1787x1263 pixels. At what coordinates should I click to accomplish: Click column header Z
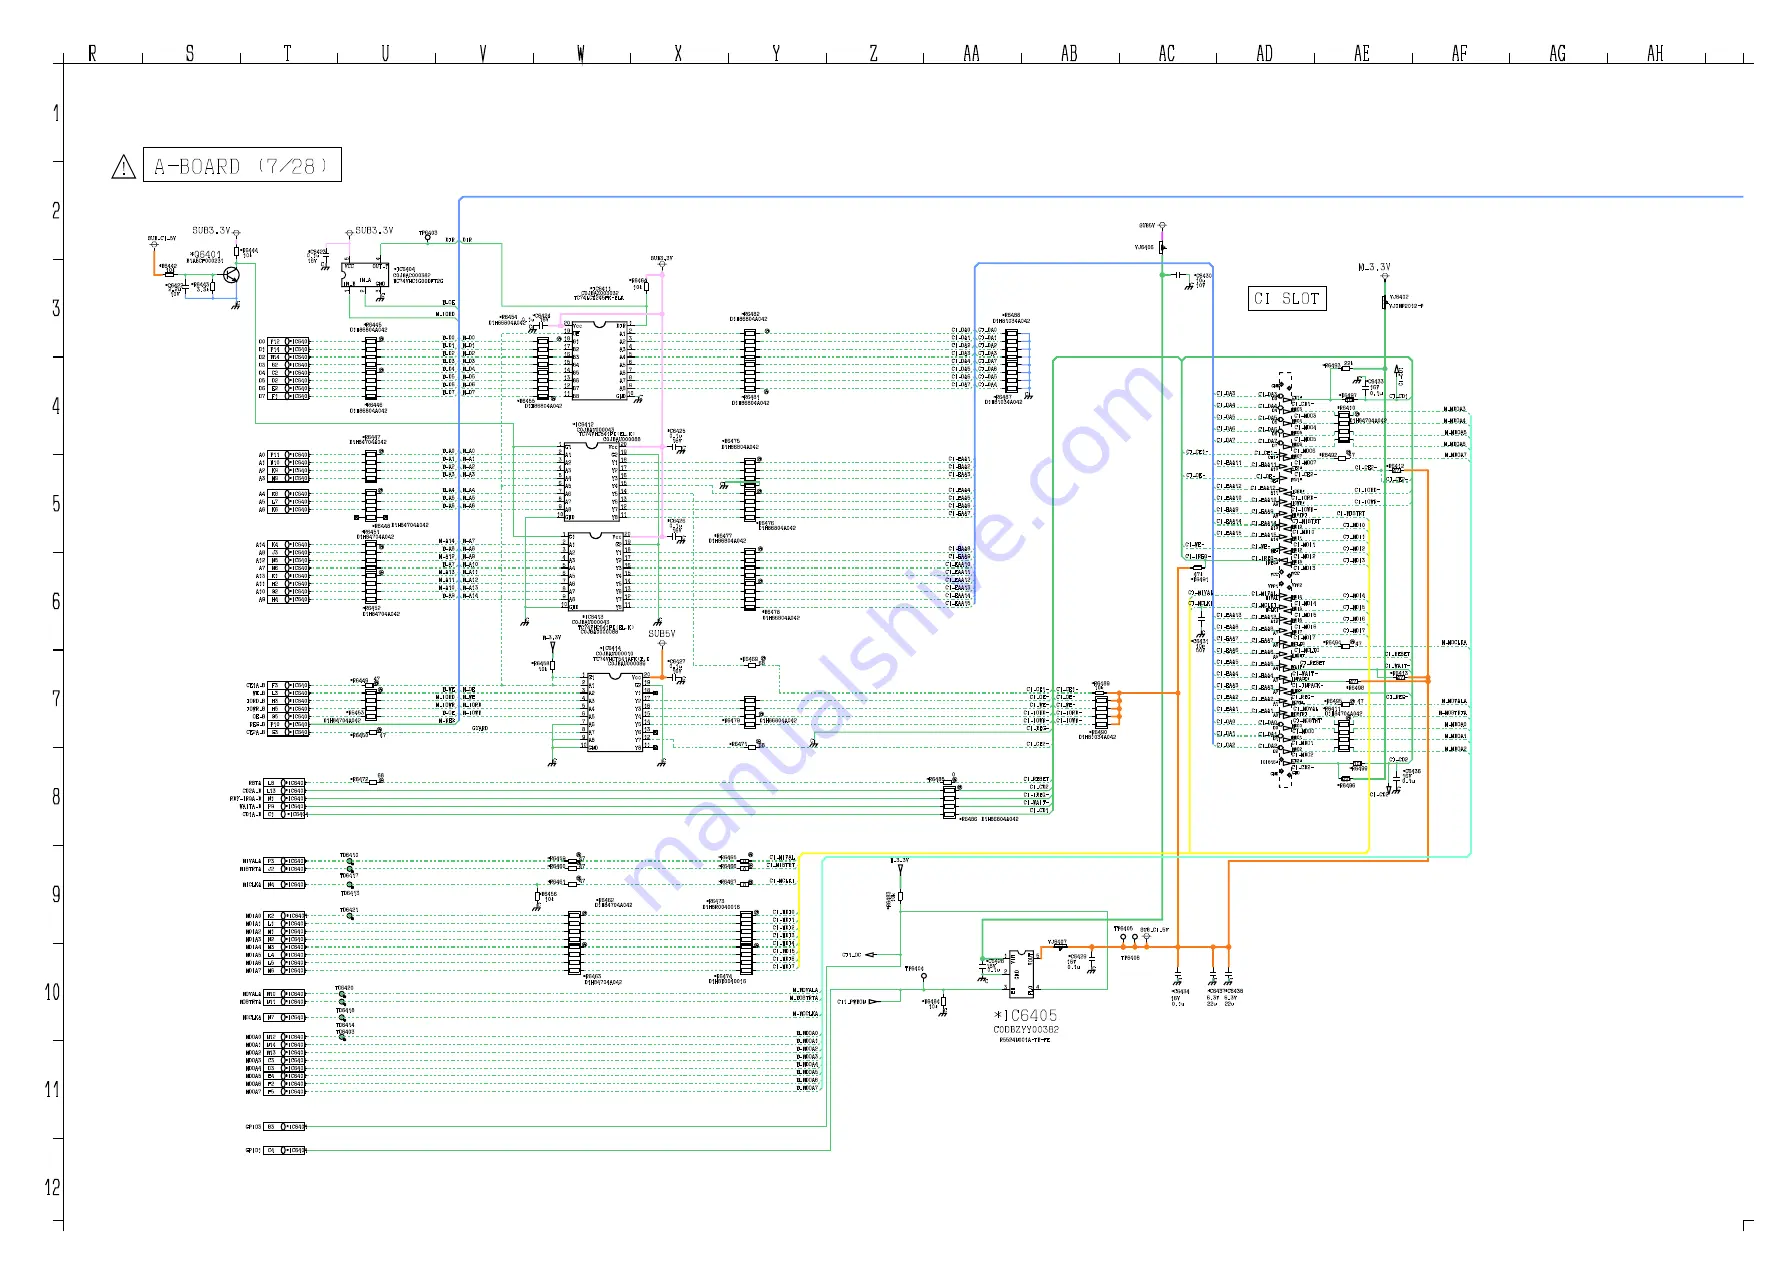873,54
